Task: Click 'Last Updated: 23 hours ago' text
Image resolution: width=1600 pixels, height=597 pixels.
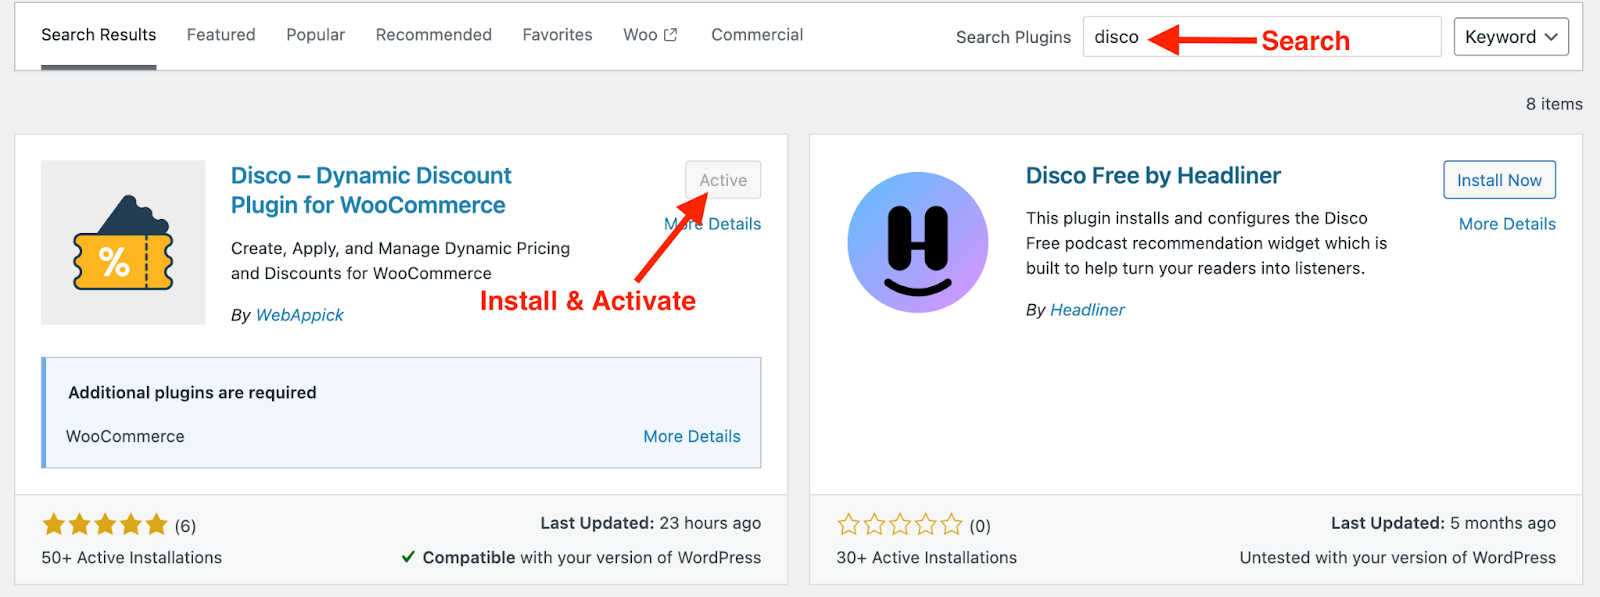Action: [651, 523]
